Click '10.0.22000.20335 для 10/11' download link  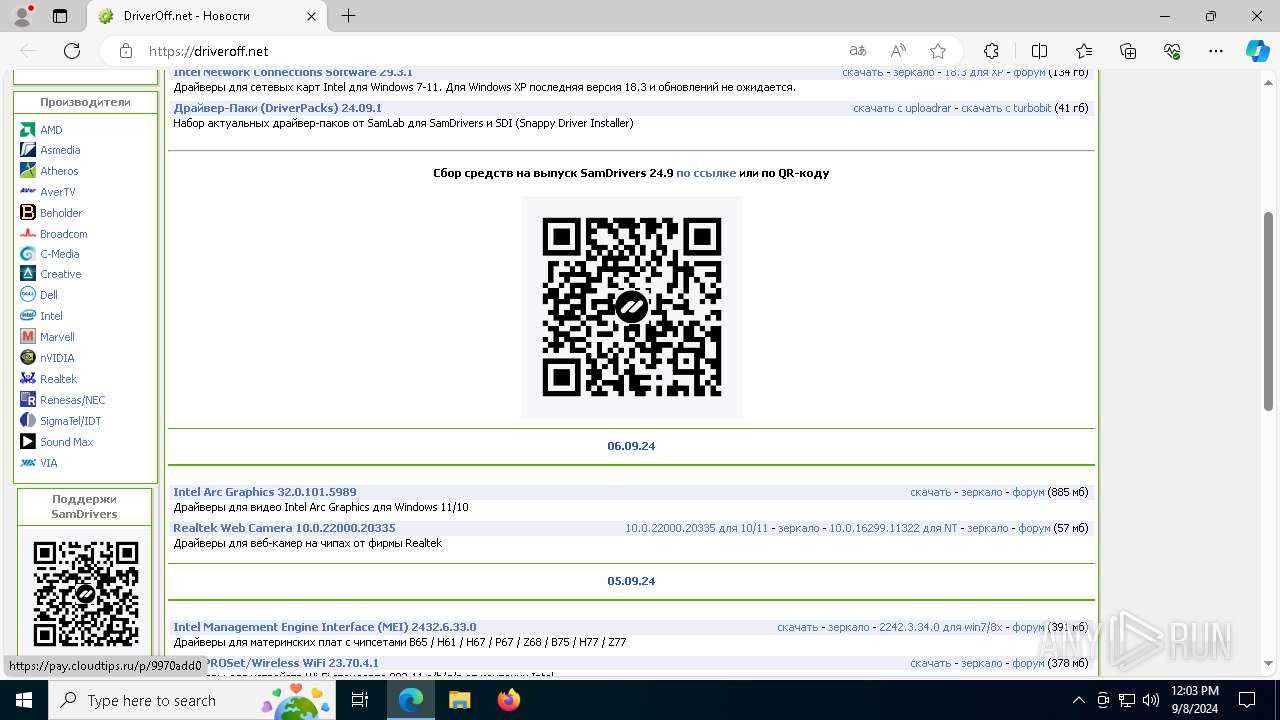[x=697, y=528]
